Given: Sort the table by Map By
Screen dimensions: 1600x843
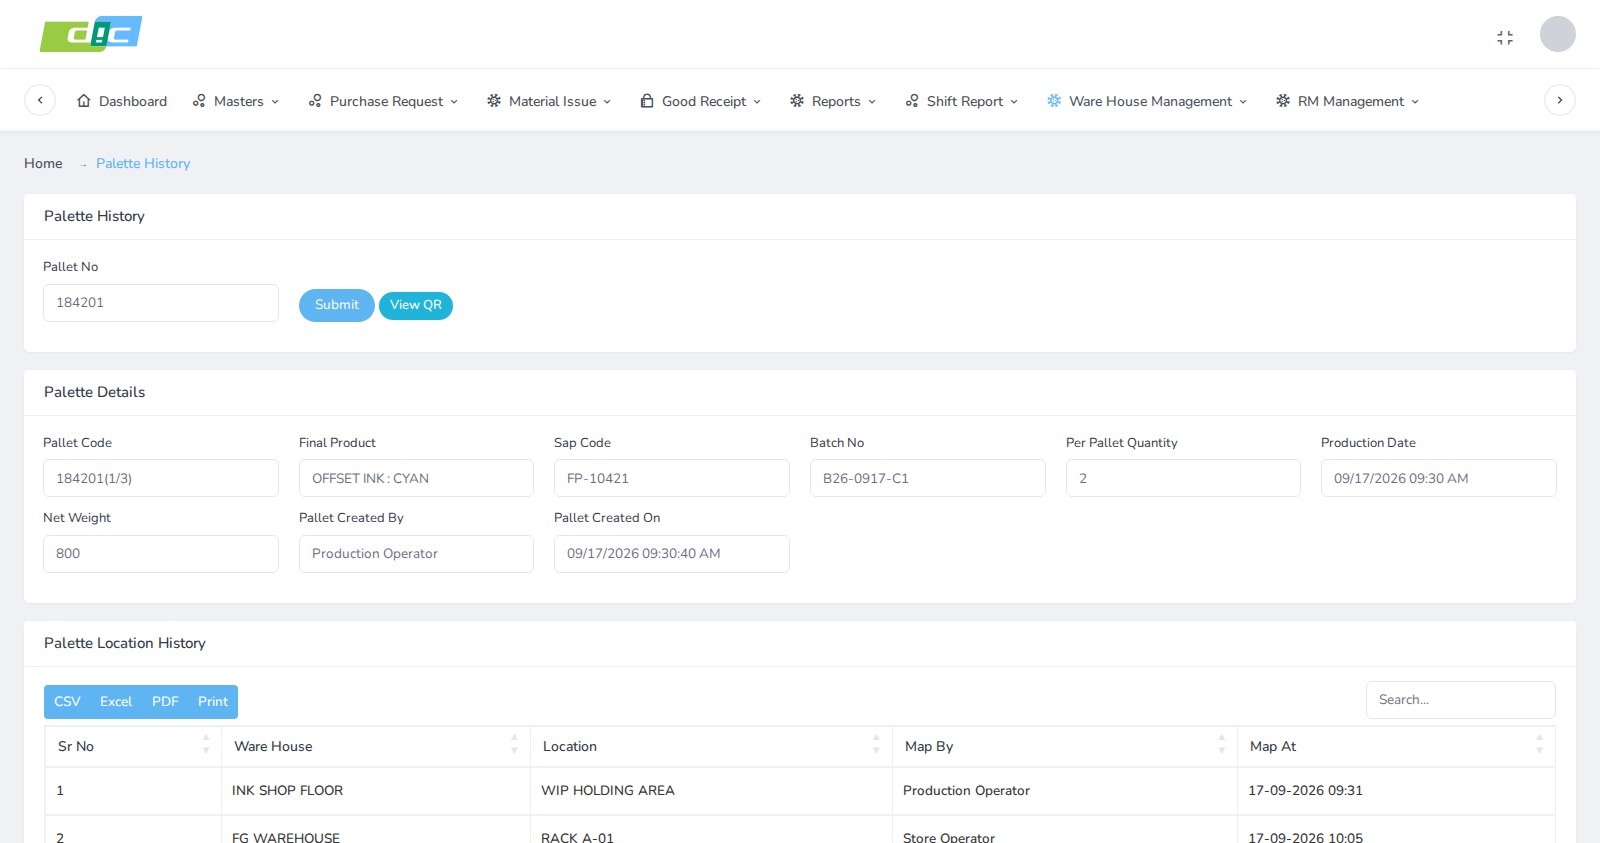Looking at the screenshot, I should coord(1065,746).
